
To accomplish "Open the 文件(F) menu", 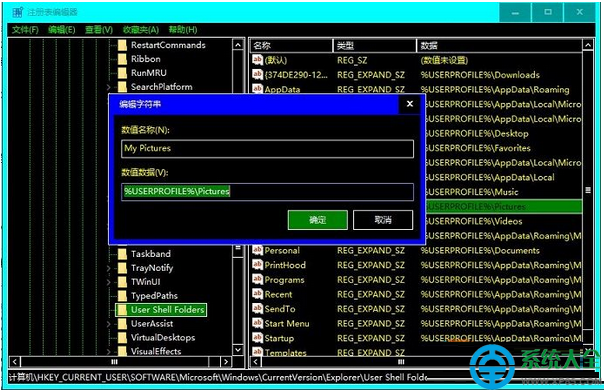I will (x=25, y=30).
